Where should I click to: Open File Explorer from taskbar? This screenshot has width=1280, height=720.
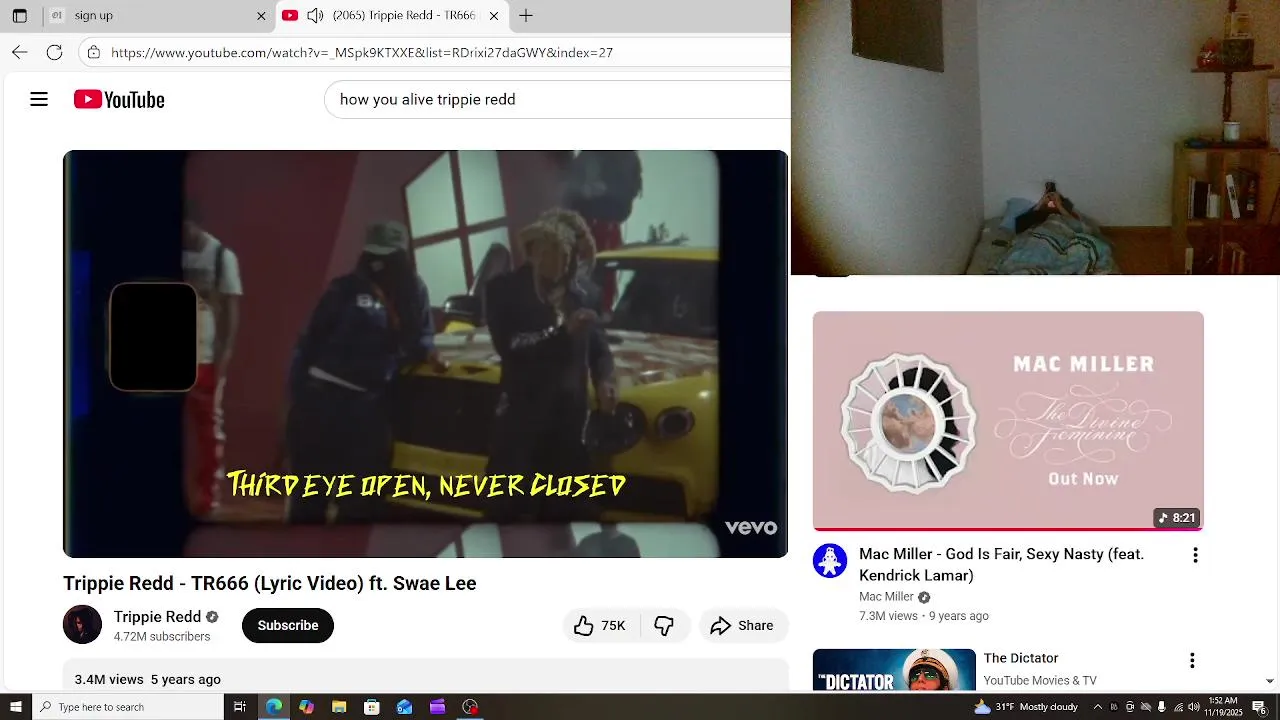[339, 707]
